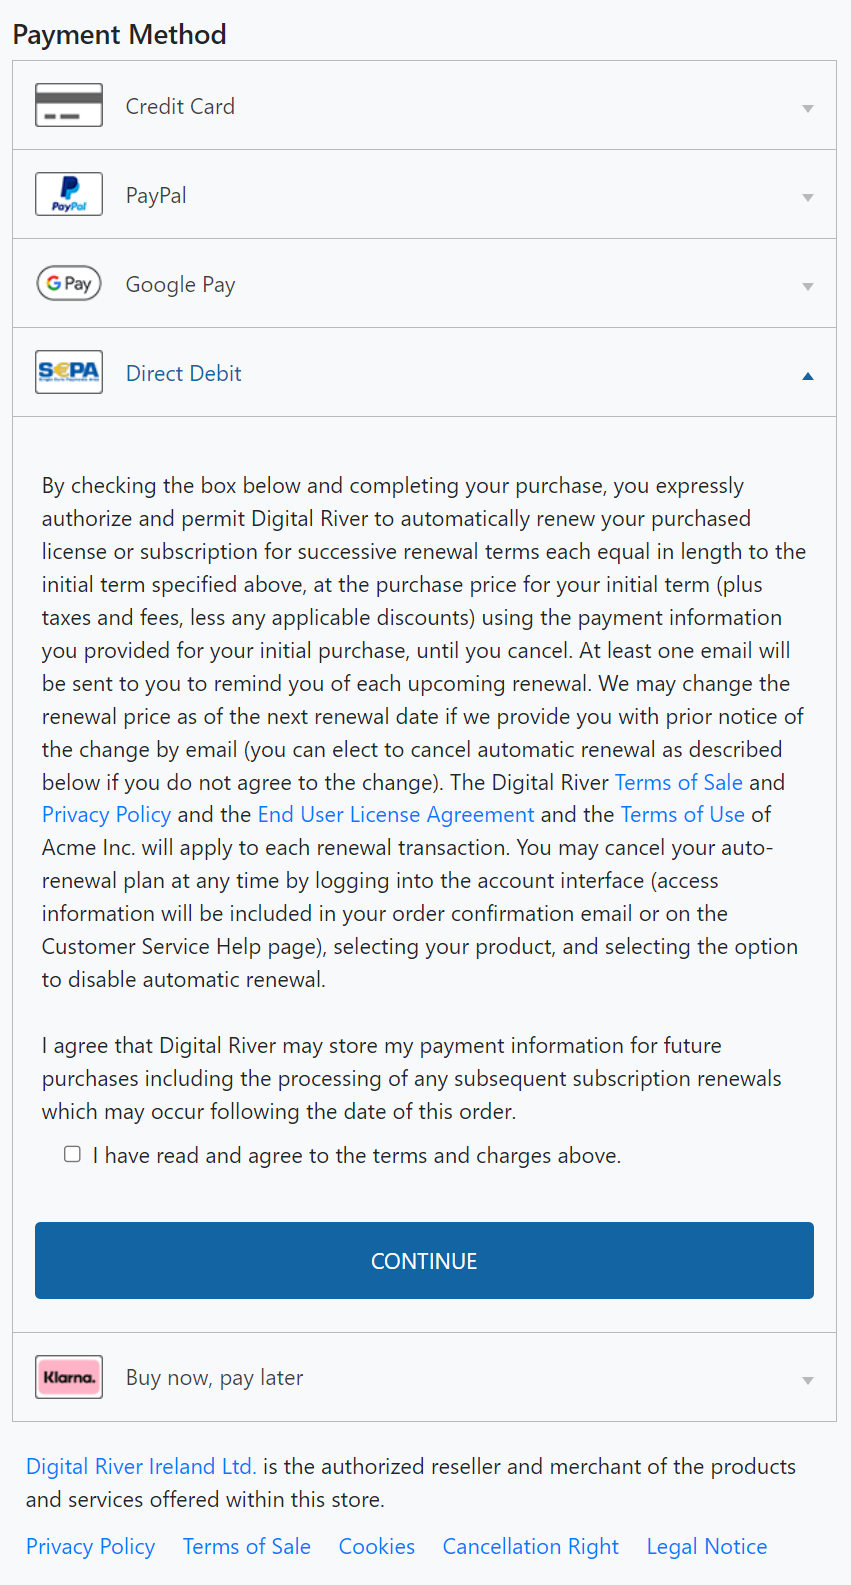
Task: Select the Buy now, pay later label
Action: [214, 1377]
